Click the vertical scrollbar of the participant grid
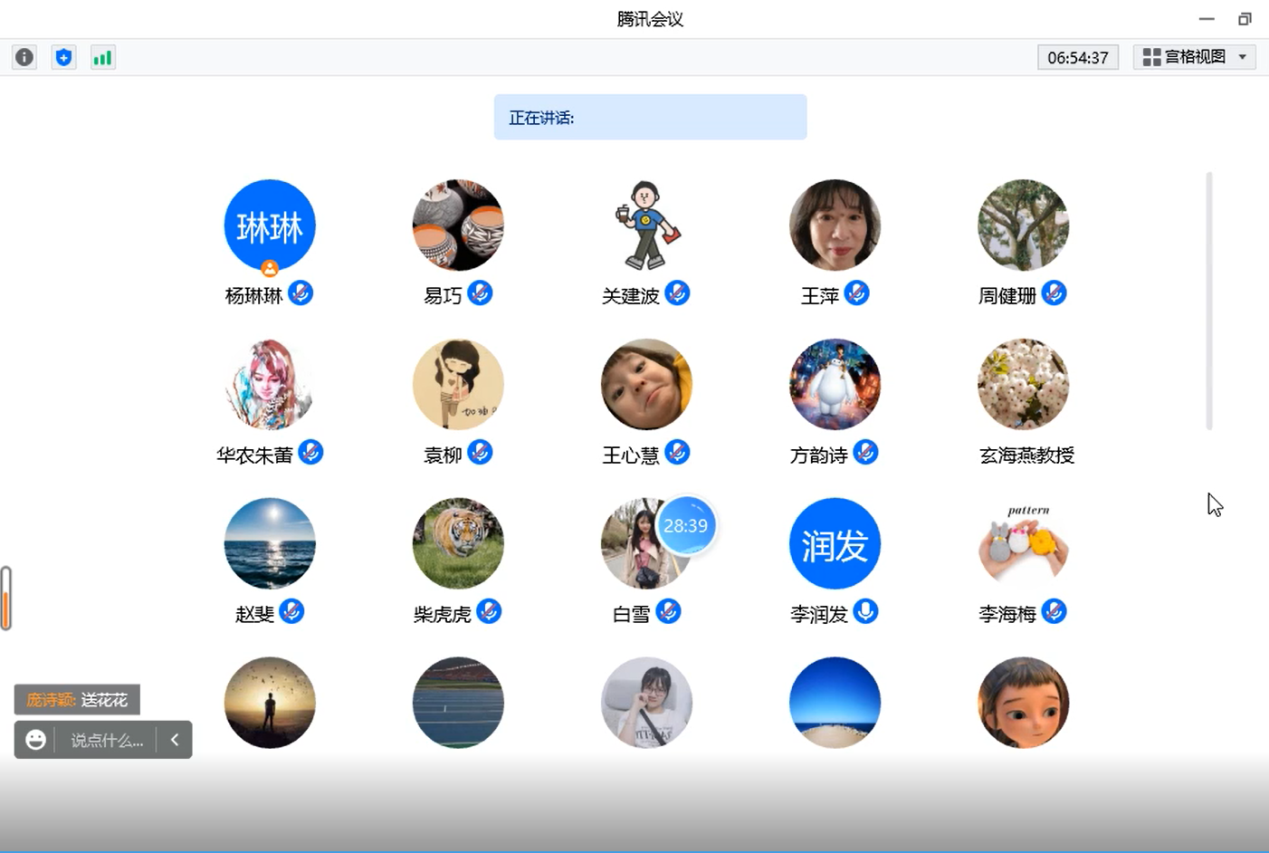Viewport: 1269px width, 853px height. pos(1209,300)
